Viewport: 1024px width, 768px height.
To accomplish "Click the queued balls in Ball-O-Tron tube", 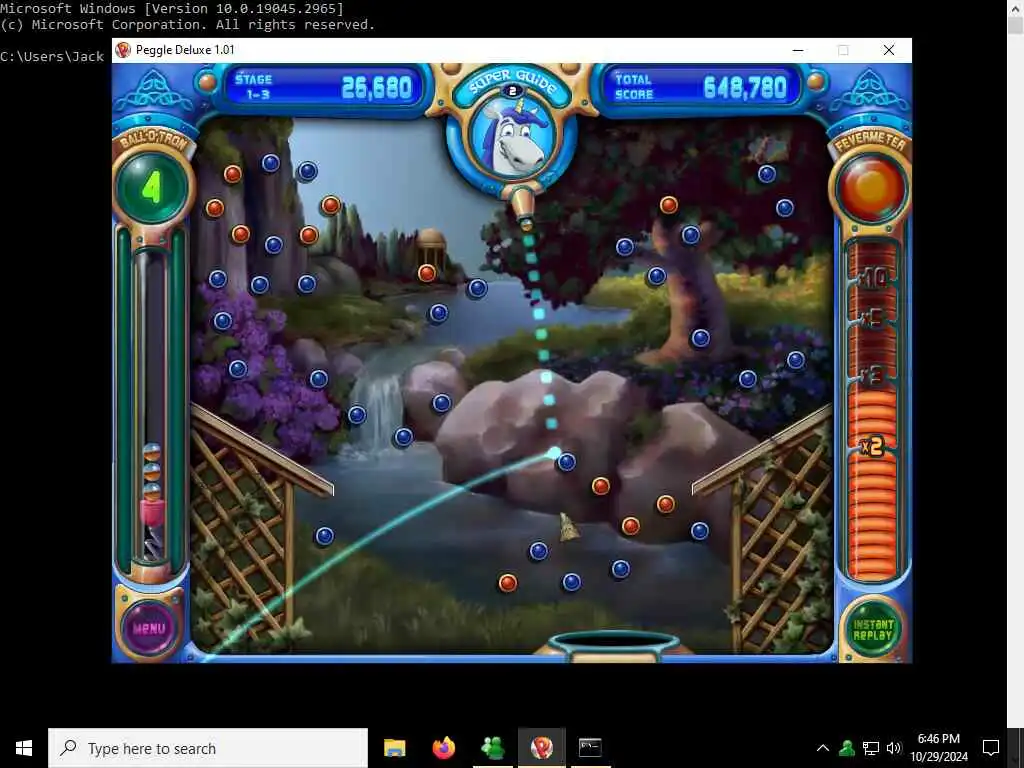I will coord(152,472).
